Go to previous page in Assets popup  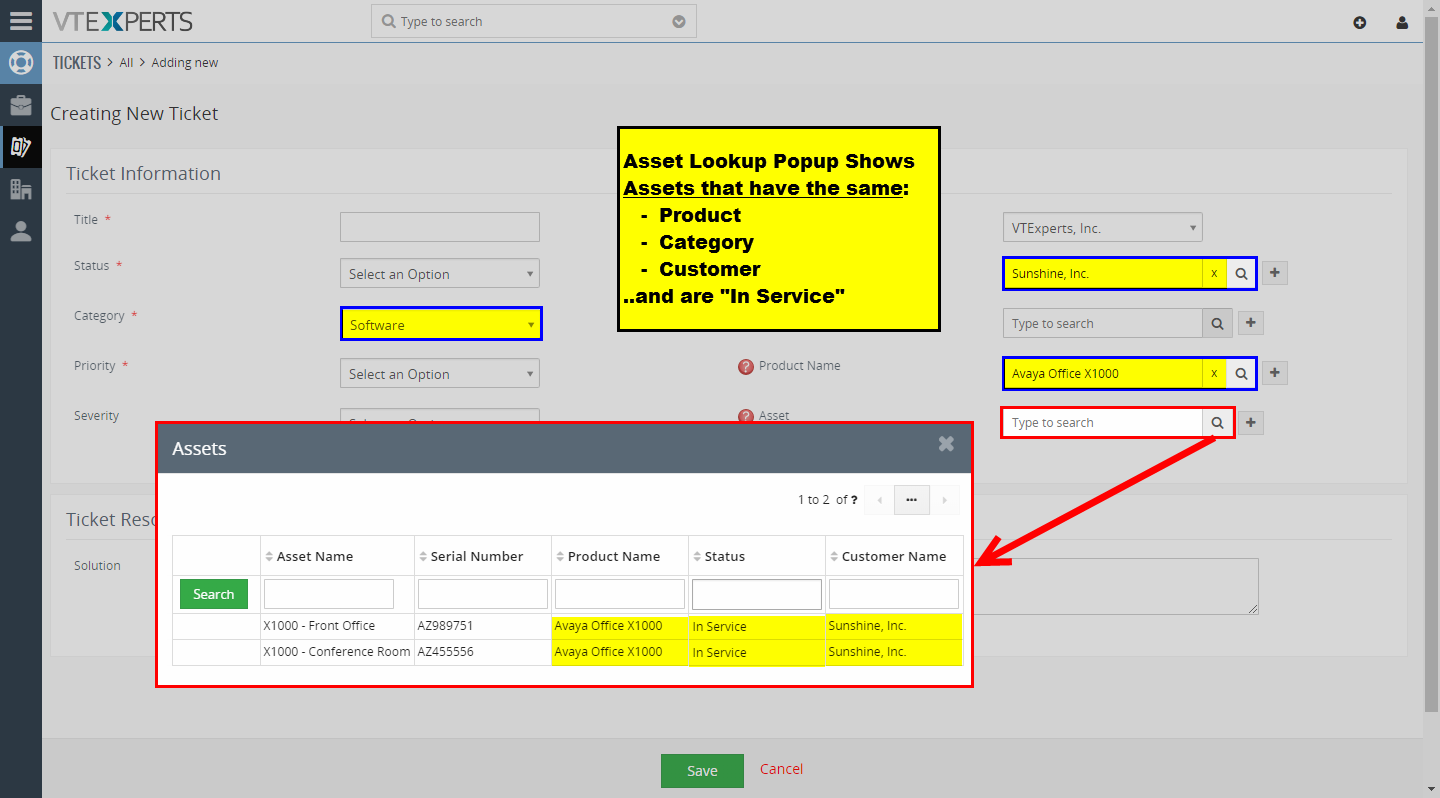879,500
